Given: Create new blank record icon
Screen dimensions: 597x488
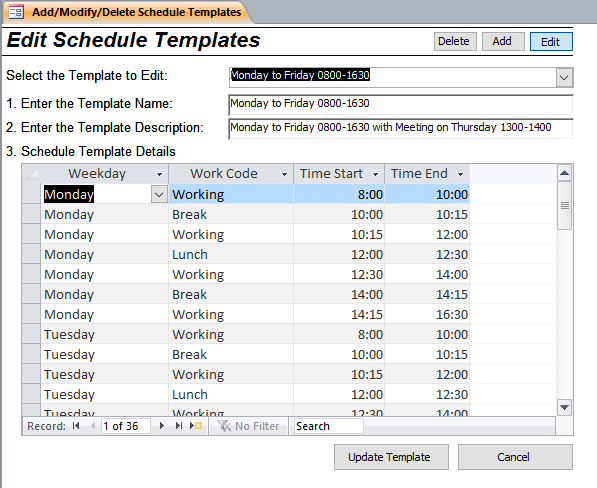Looking at the screenshot, I should click(196, 426).
